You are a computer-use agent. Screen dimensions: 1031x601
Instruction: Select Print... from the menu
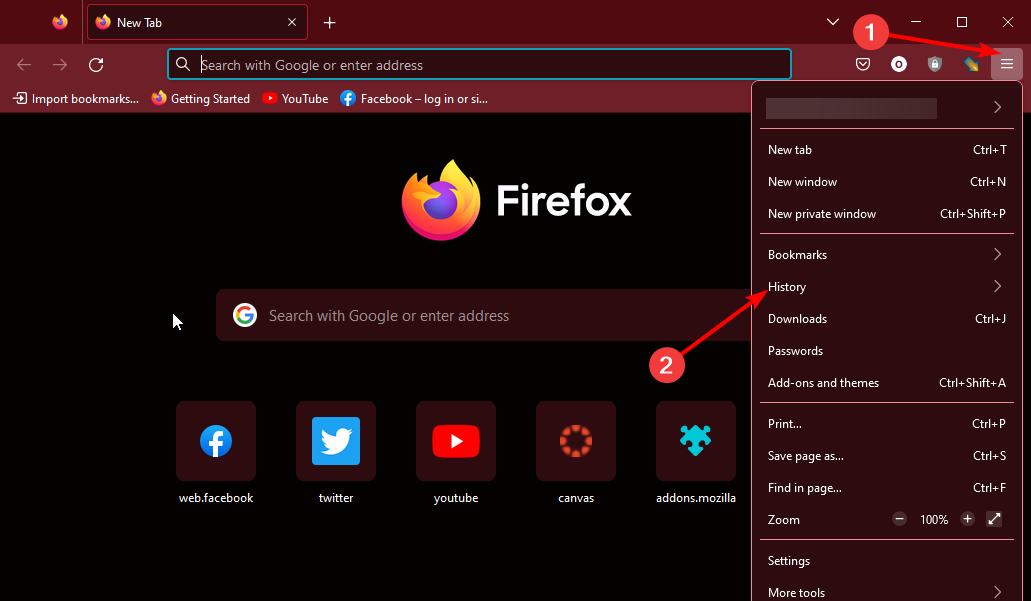tap(886, 424)
